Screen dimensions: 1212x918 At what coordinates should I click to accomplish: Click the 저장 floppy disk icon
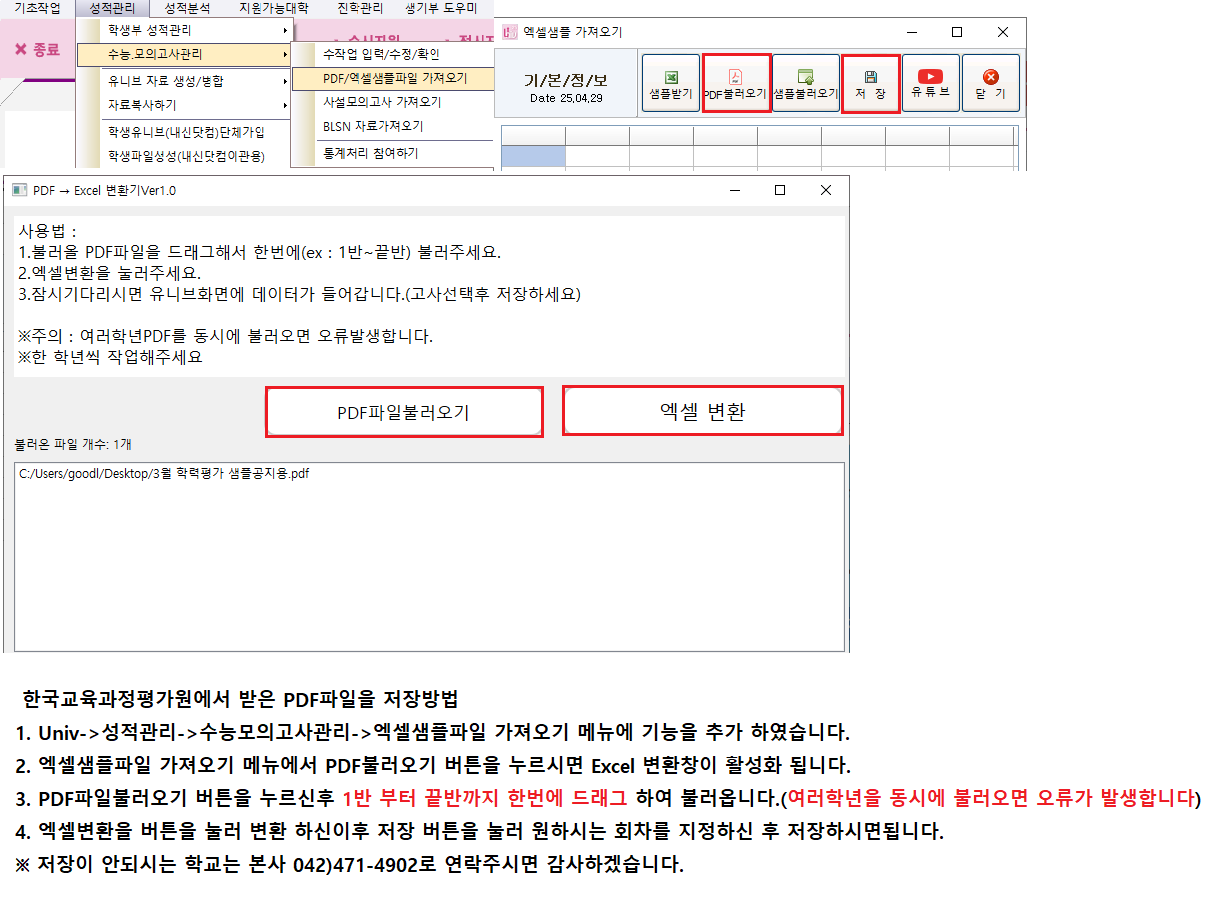click(870, 82)
